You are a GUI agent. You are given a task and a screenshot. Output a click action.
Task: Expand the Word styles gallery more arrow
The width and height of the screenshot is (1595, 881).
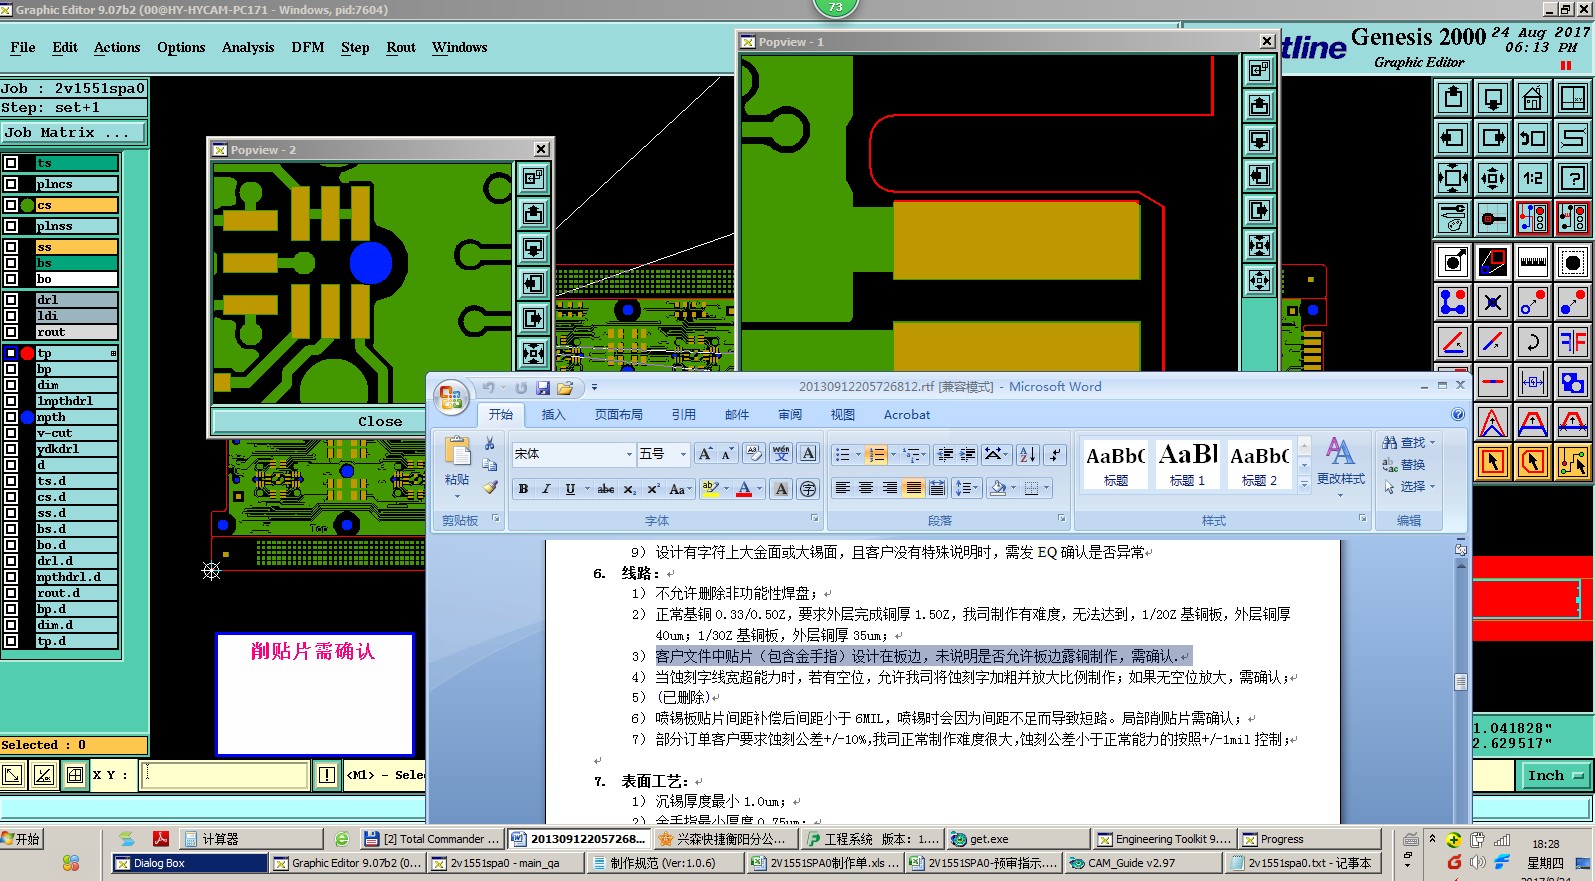1304,483
